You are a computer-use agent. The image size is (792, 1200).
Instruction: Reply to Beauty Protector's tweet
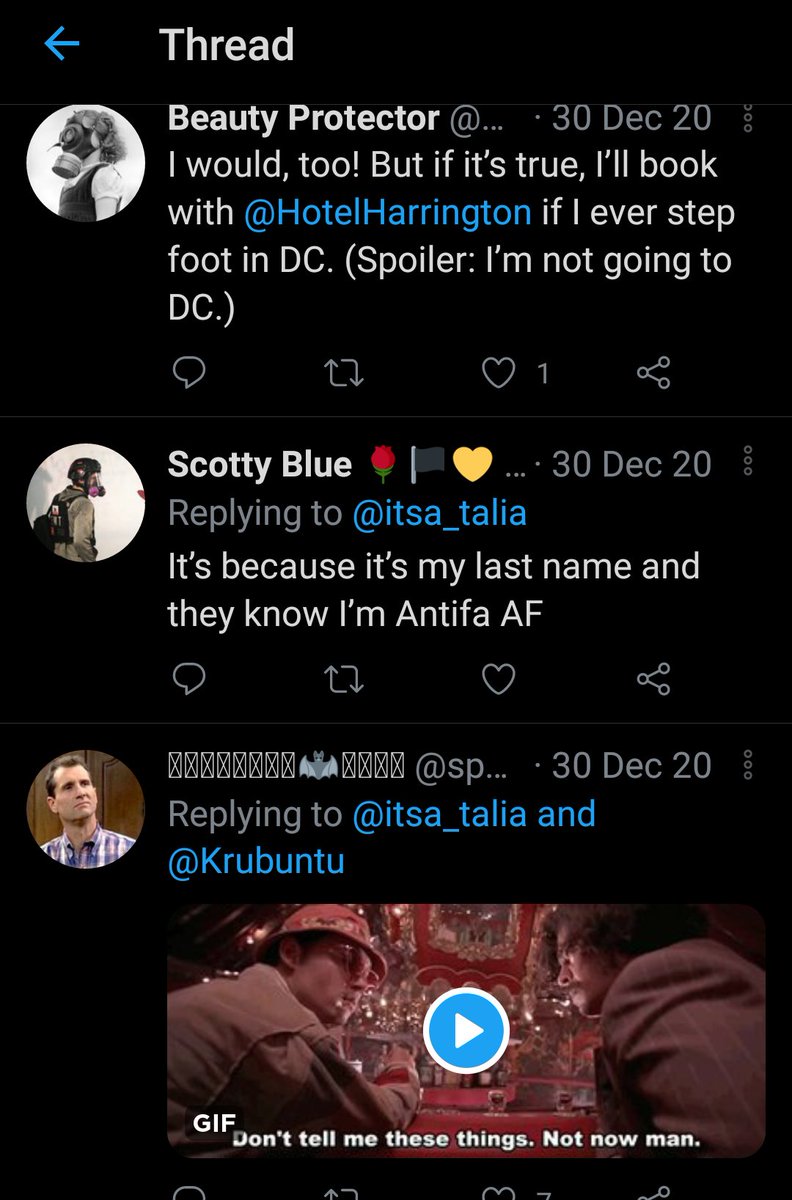coord(189,373)
